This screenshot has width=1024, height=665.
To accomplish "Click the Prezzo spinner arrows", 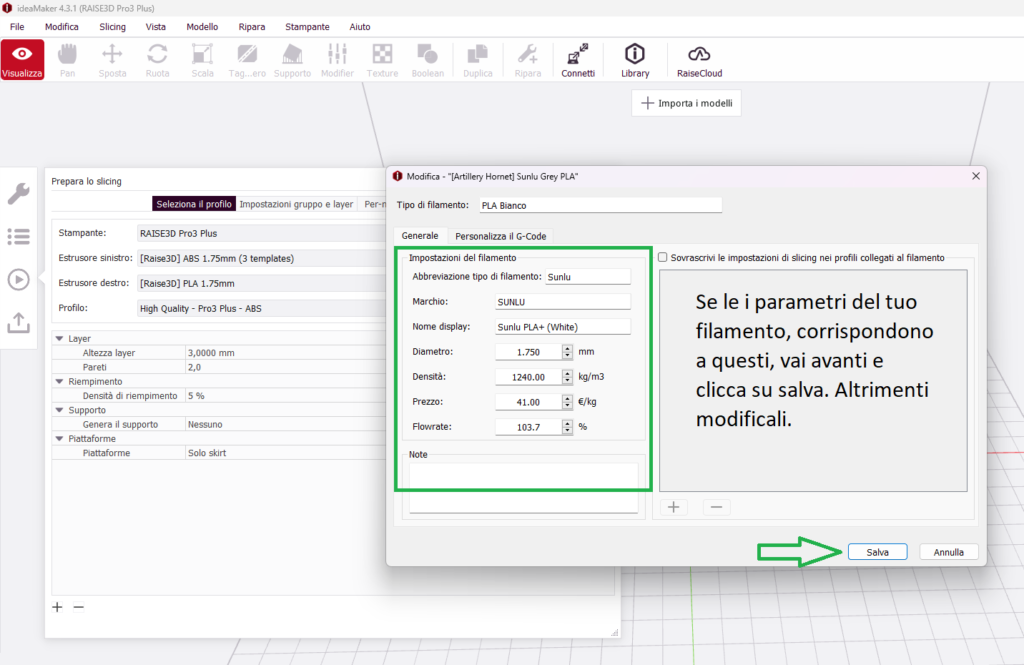I will pyautogui.click(x=567, y=402).
